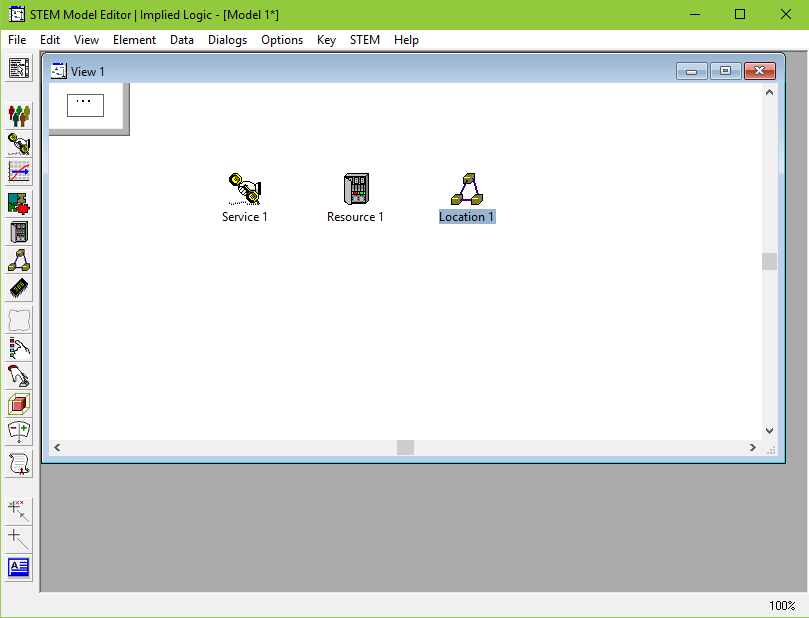Click the vertical scrollbar down arrow
The image size is (809, 618).
click(x=769, y=431)
